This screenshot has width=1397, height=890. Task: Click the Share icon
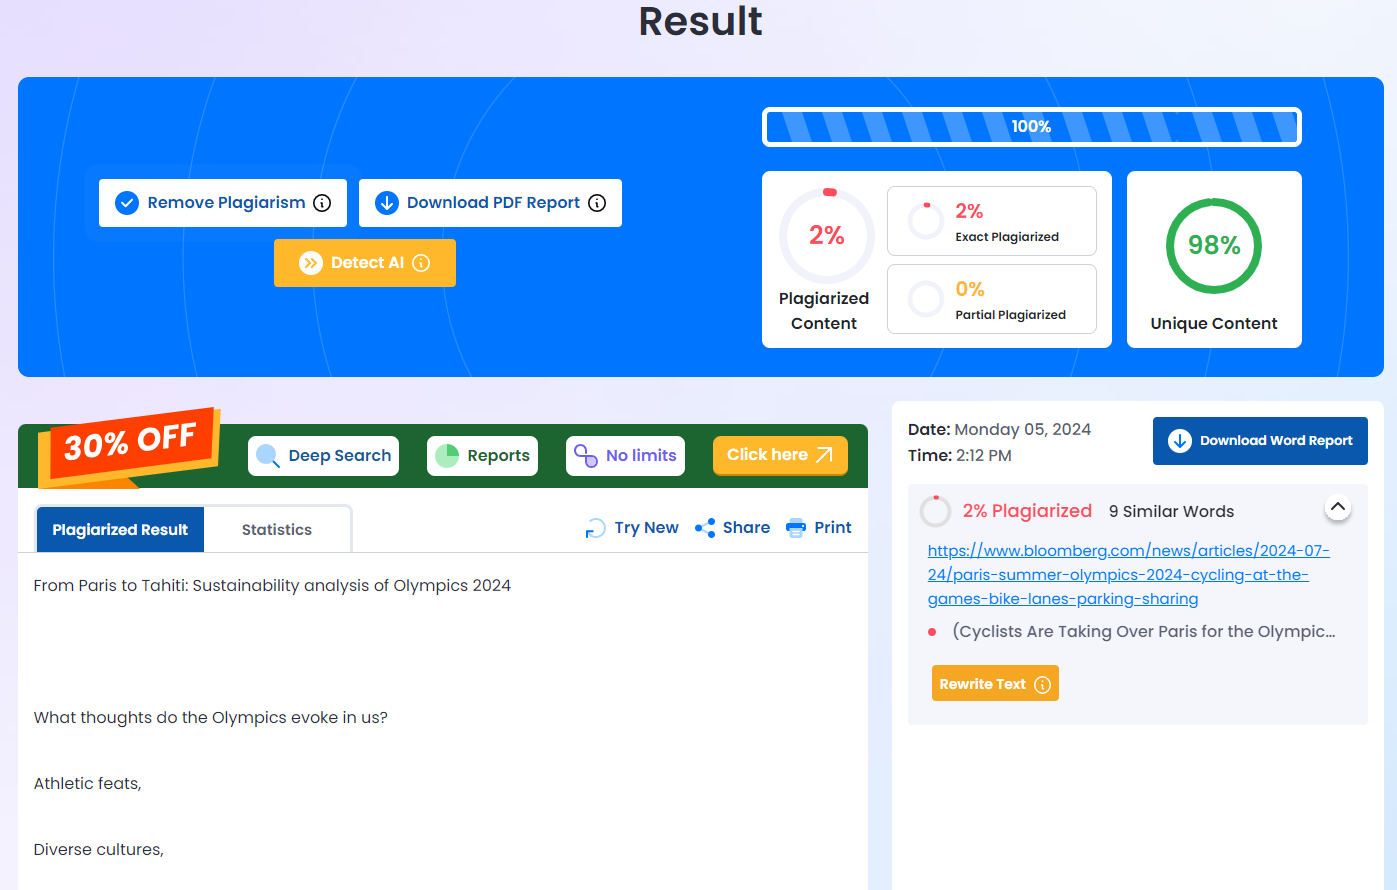[x=705, y=528]
